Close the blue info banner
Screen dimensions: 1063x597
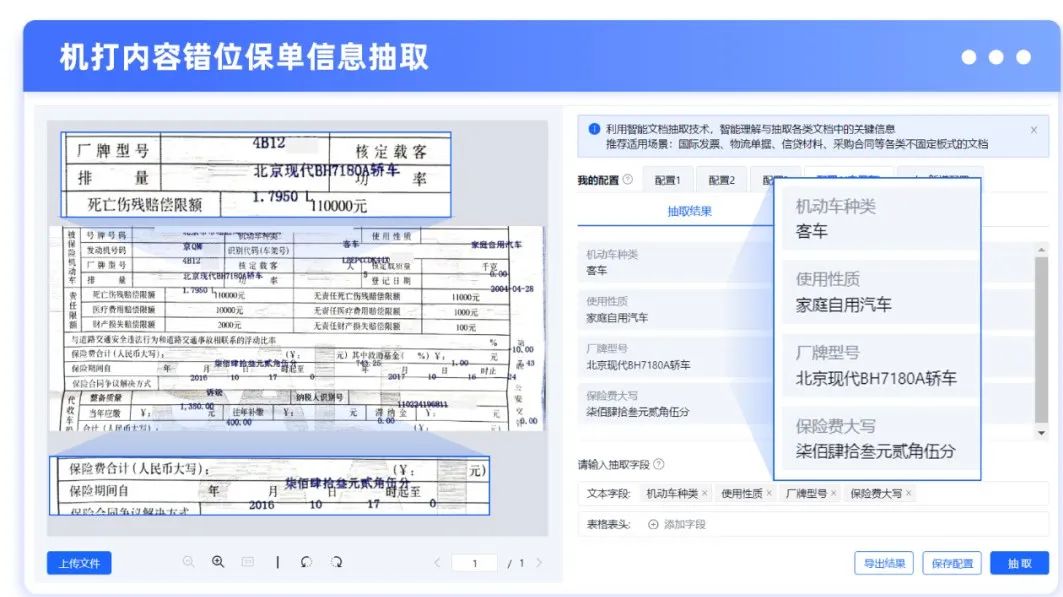[1034, 130]
